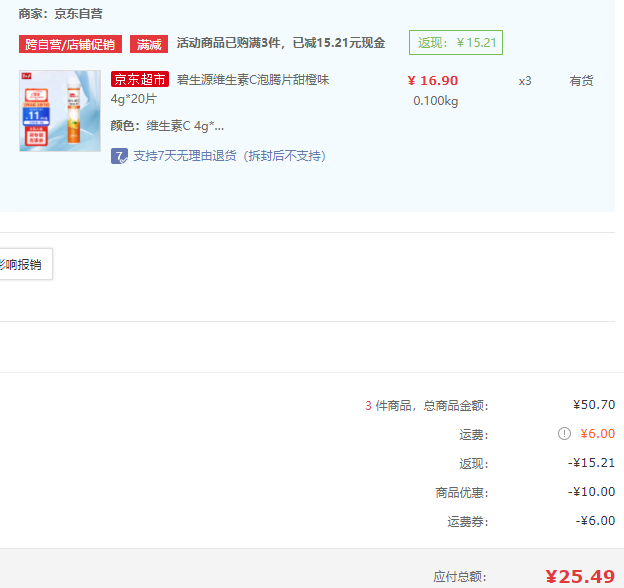The height and width of the screenshot is (588, 624).
Task: Open the 碧生源维生素C泡腾片甜橙味 product link
Action: [253, 80]
